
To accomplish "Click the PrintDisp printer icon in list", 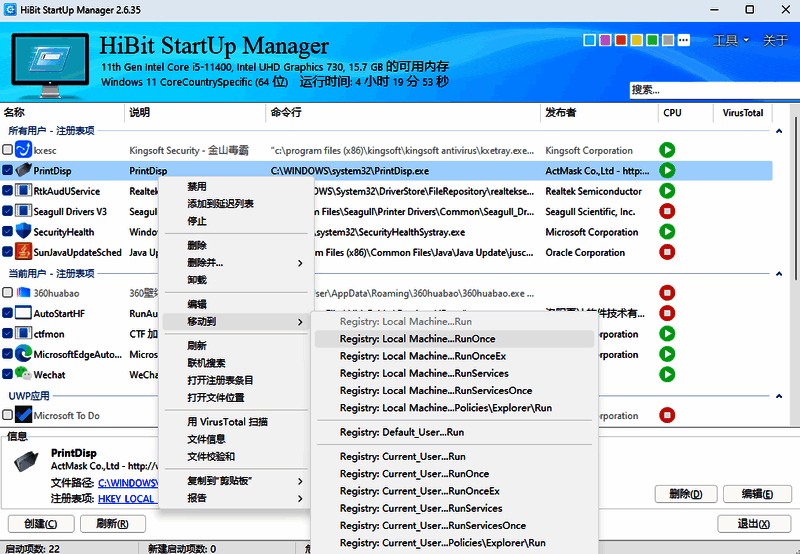I will [23, 170].
